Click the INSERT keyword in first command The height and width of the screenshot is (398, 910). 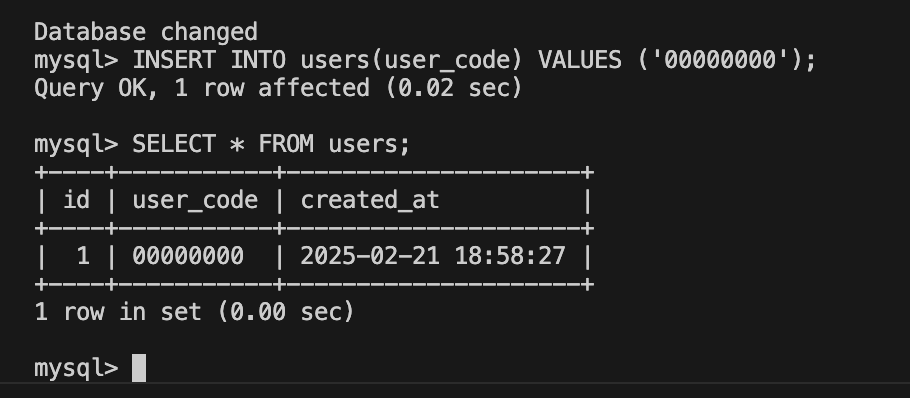click(x=174, y=60)
